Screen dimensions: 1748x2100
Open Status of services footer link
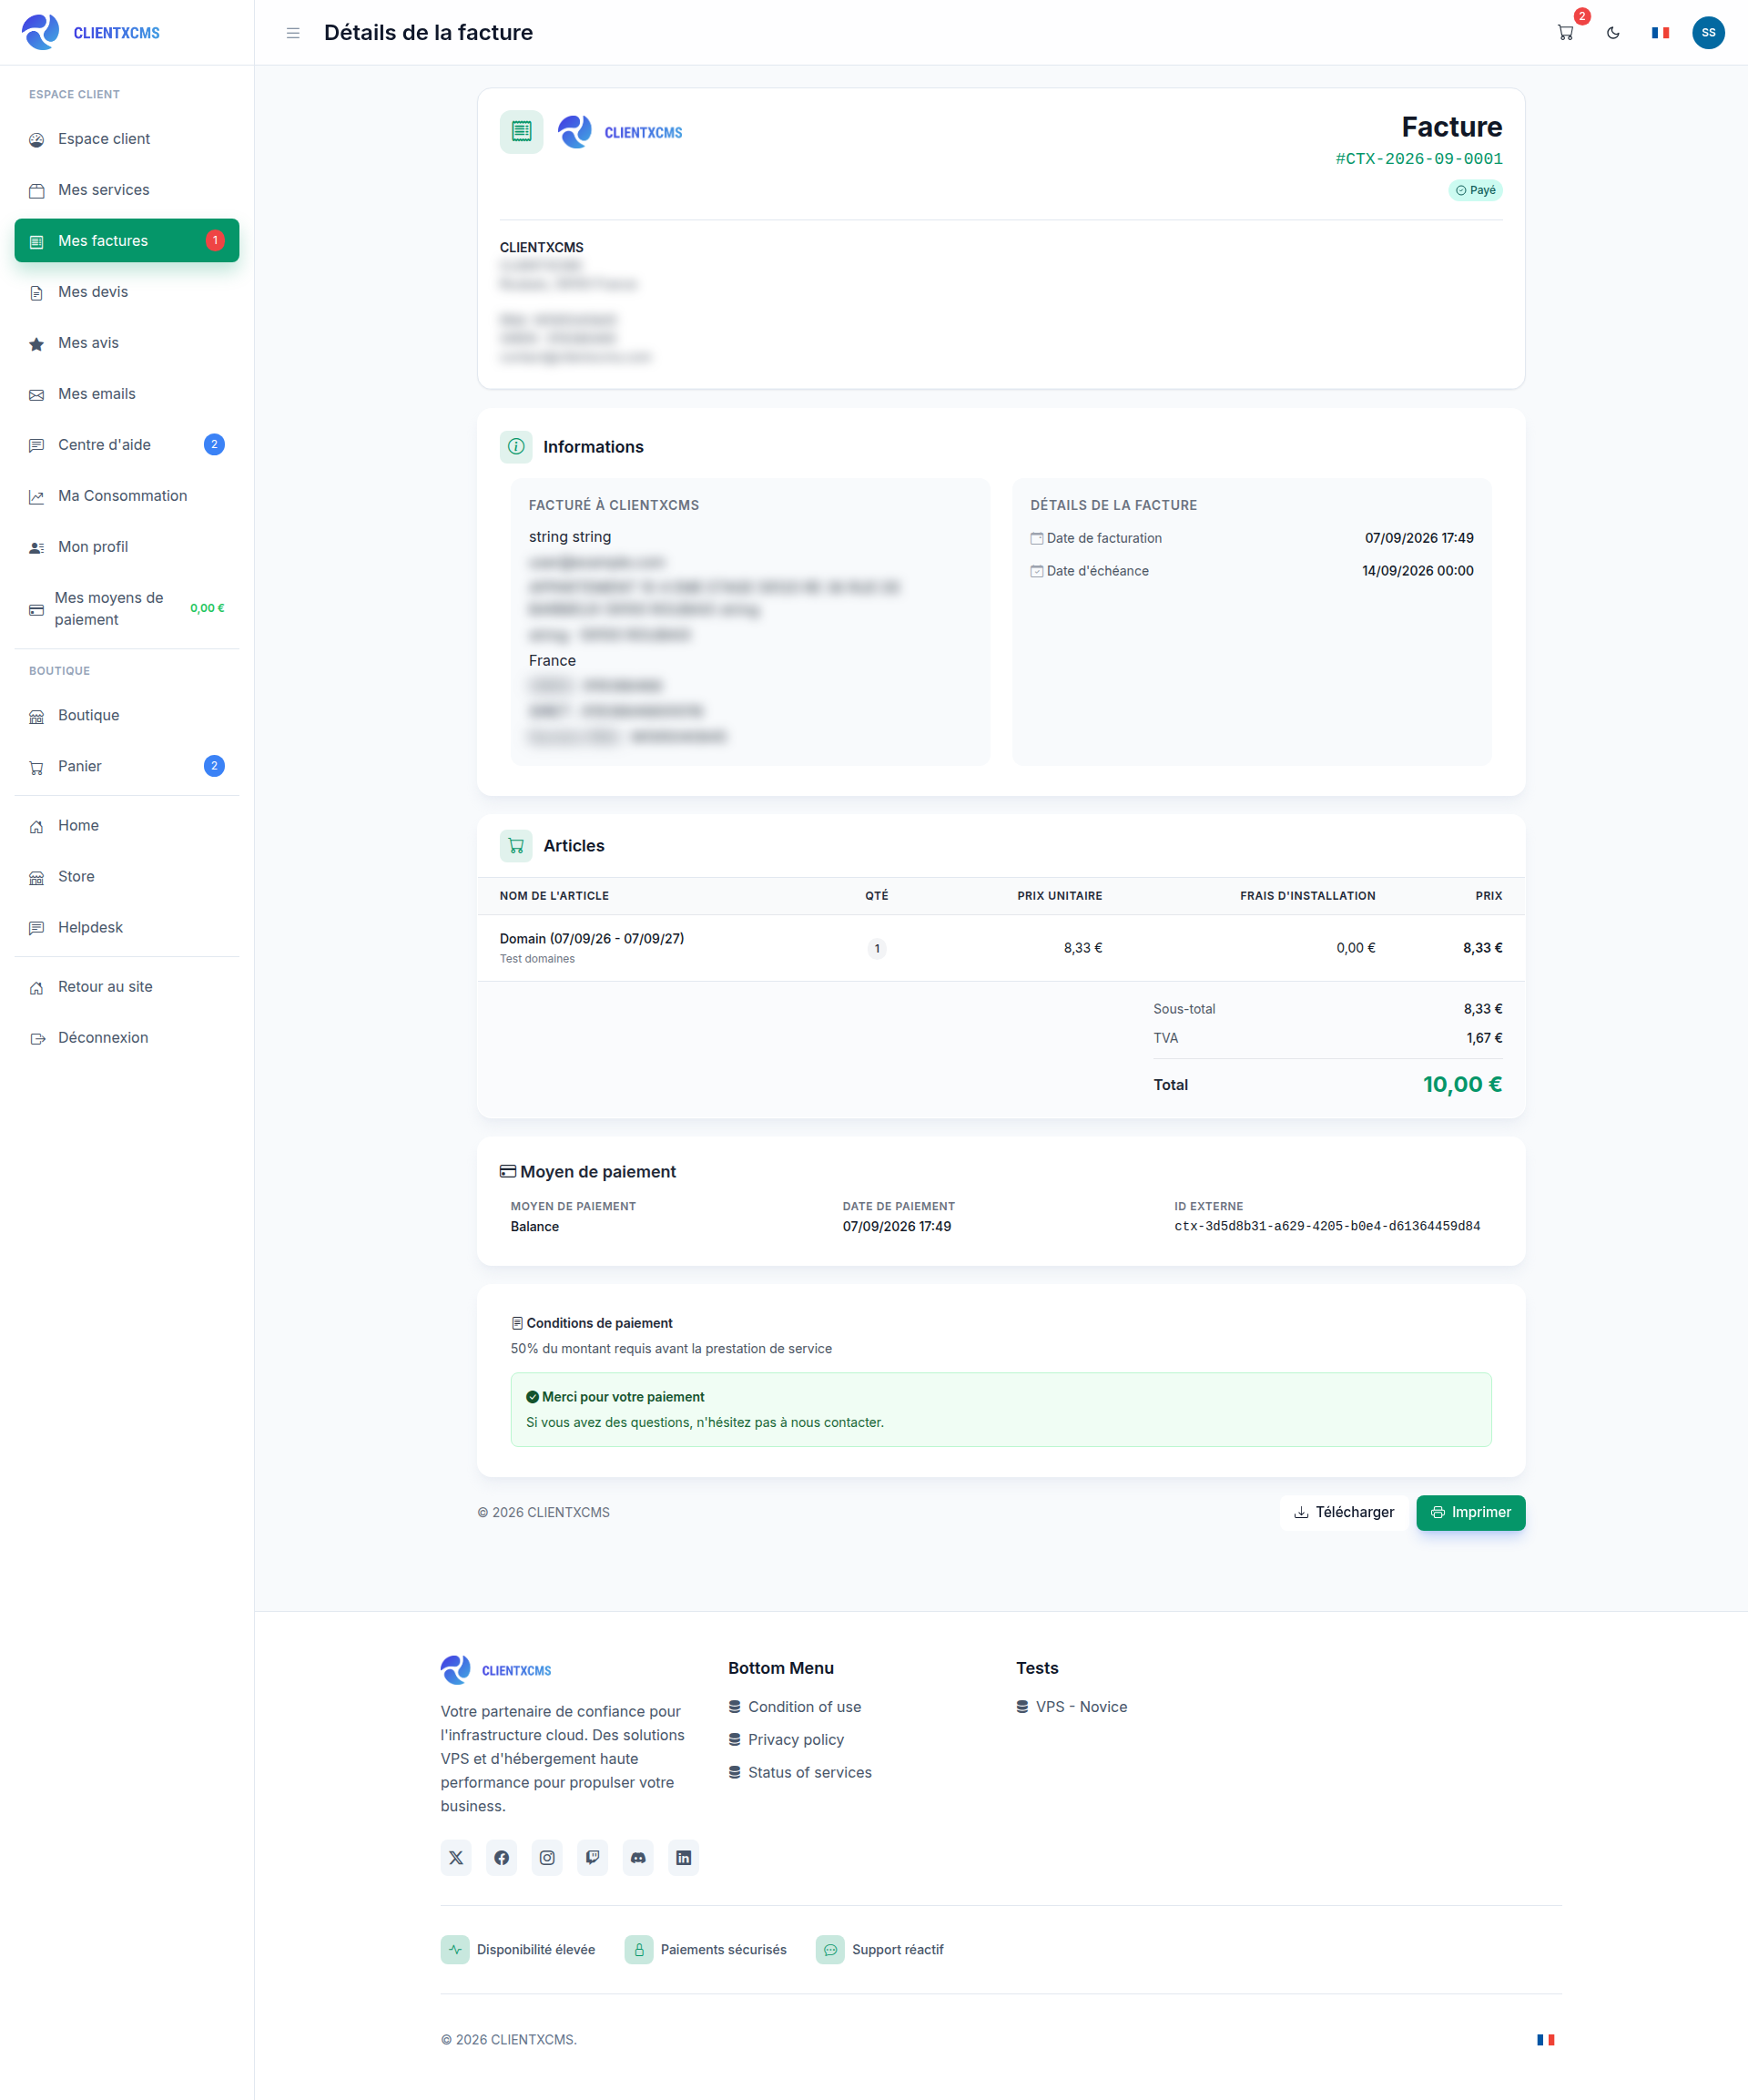click(800, 1772)
